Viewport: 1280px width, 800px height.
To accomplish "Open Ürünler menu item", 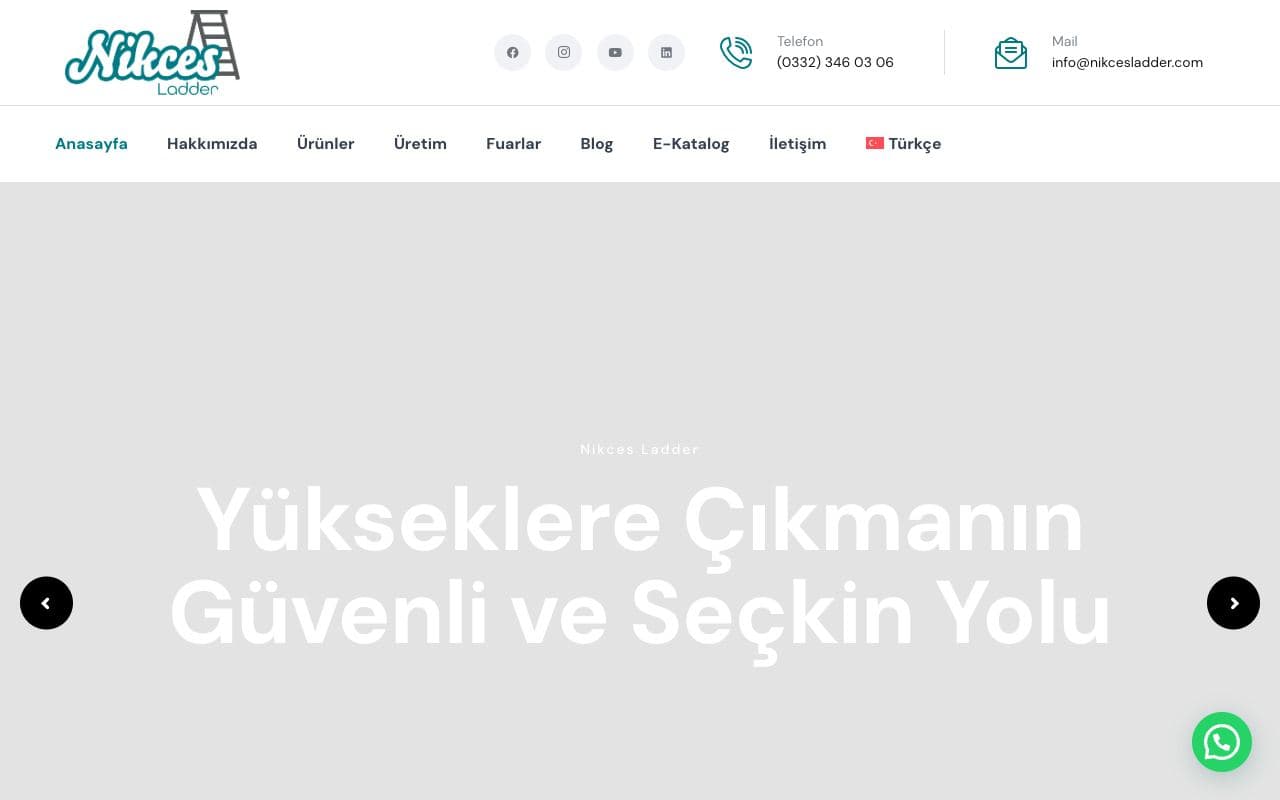I will (x=326, y=143).
